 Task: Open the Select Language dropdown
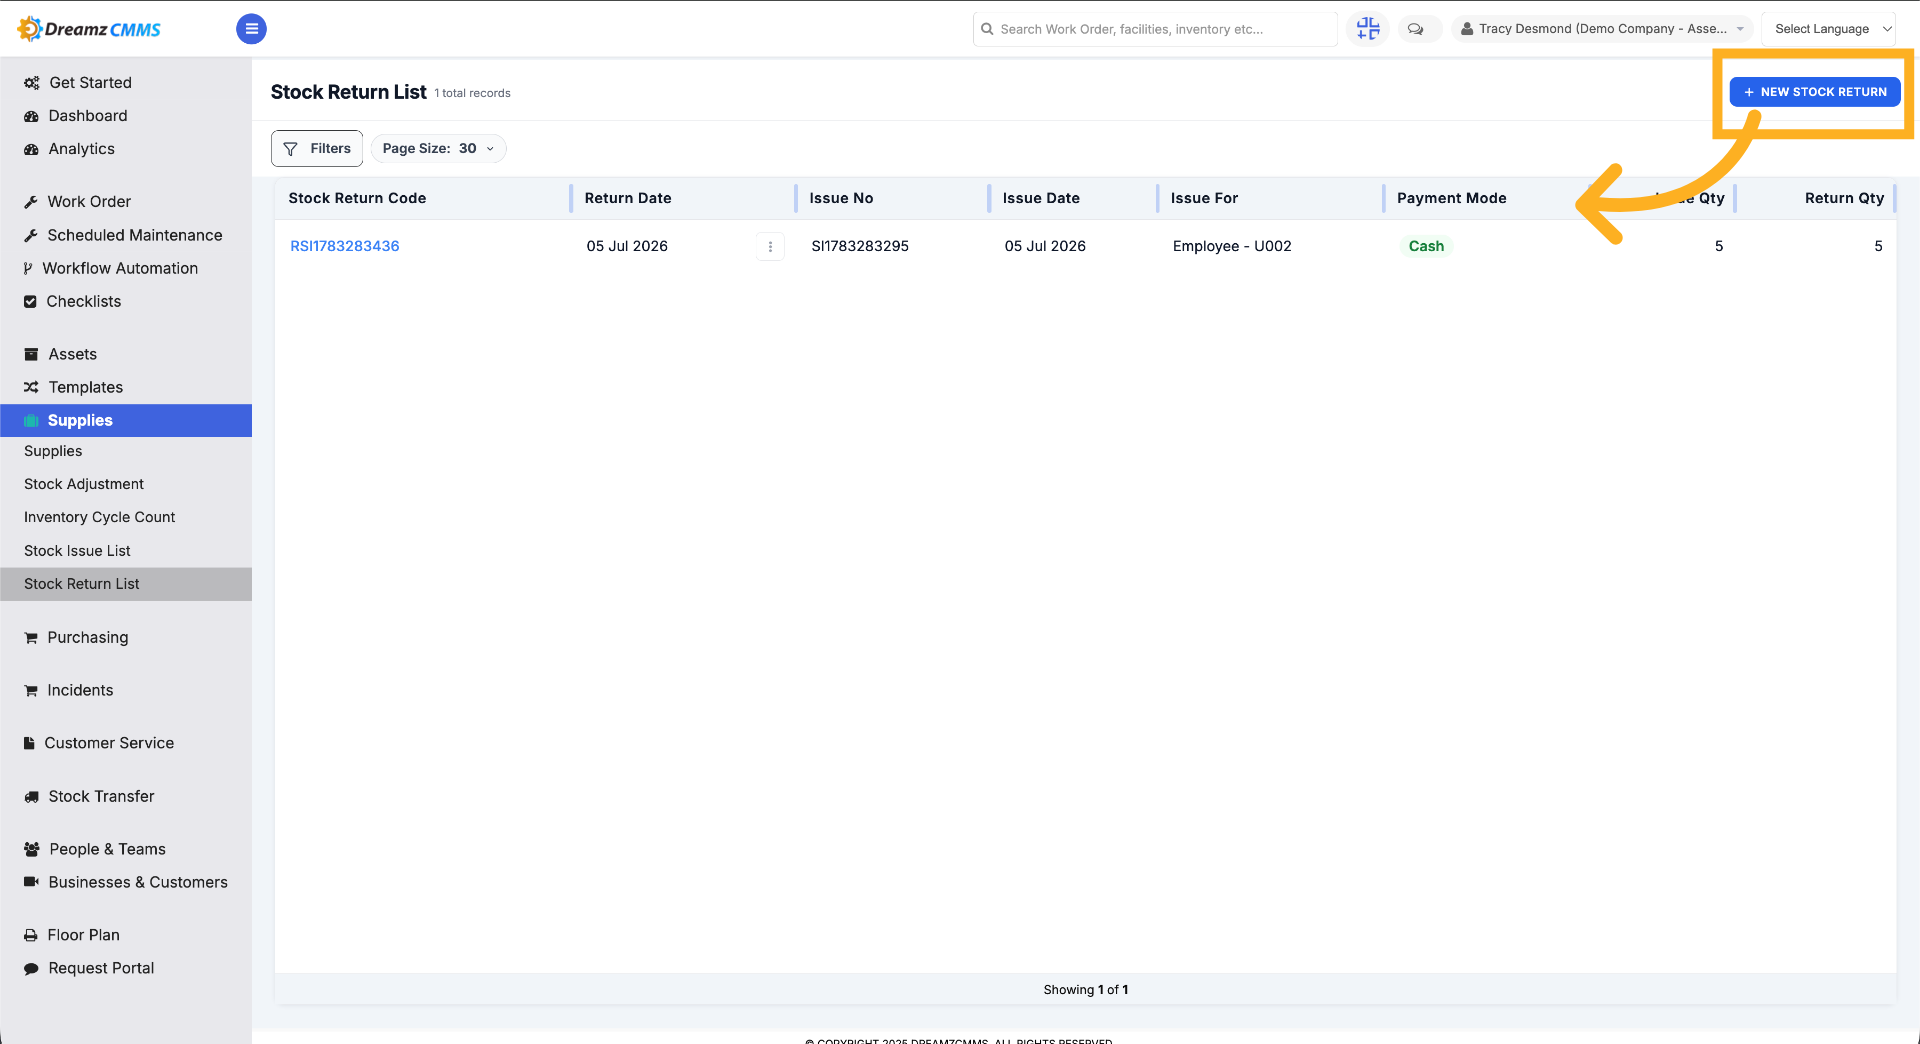click(1828, 29)
